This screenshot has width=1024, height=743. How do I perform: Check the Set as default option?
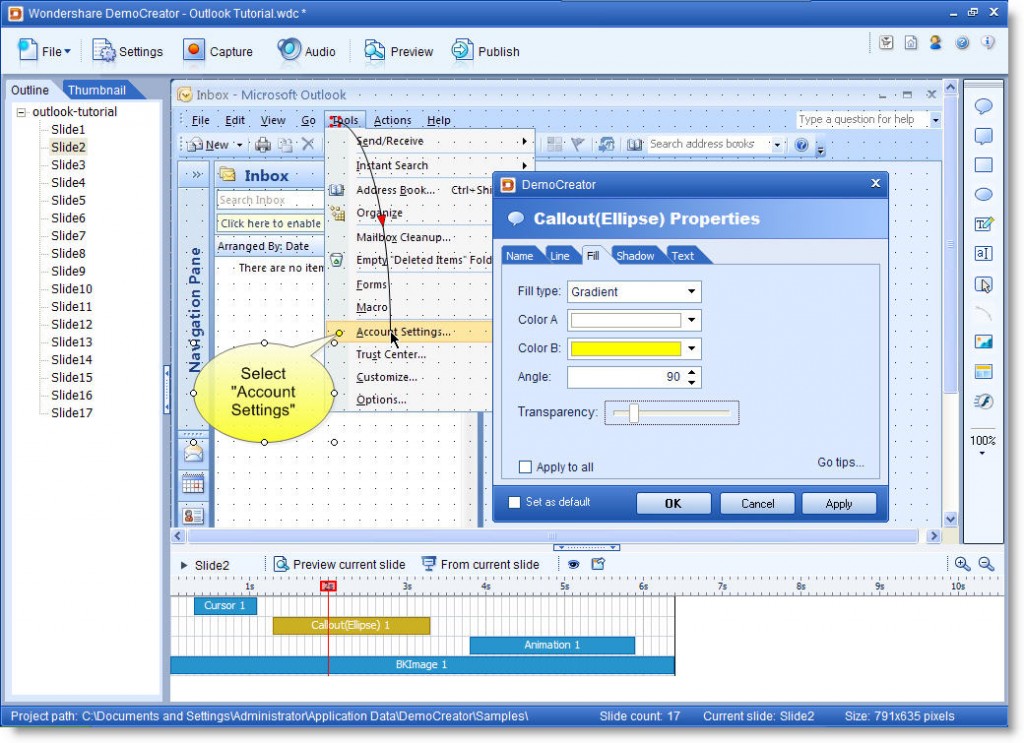(515, 502)
